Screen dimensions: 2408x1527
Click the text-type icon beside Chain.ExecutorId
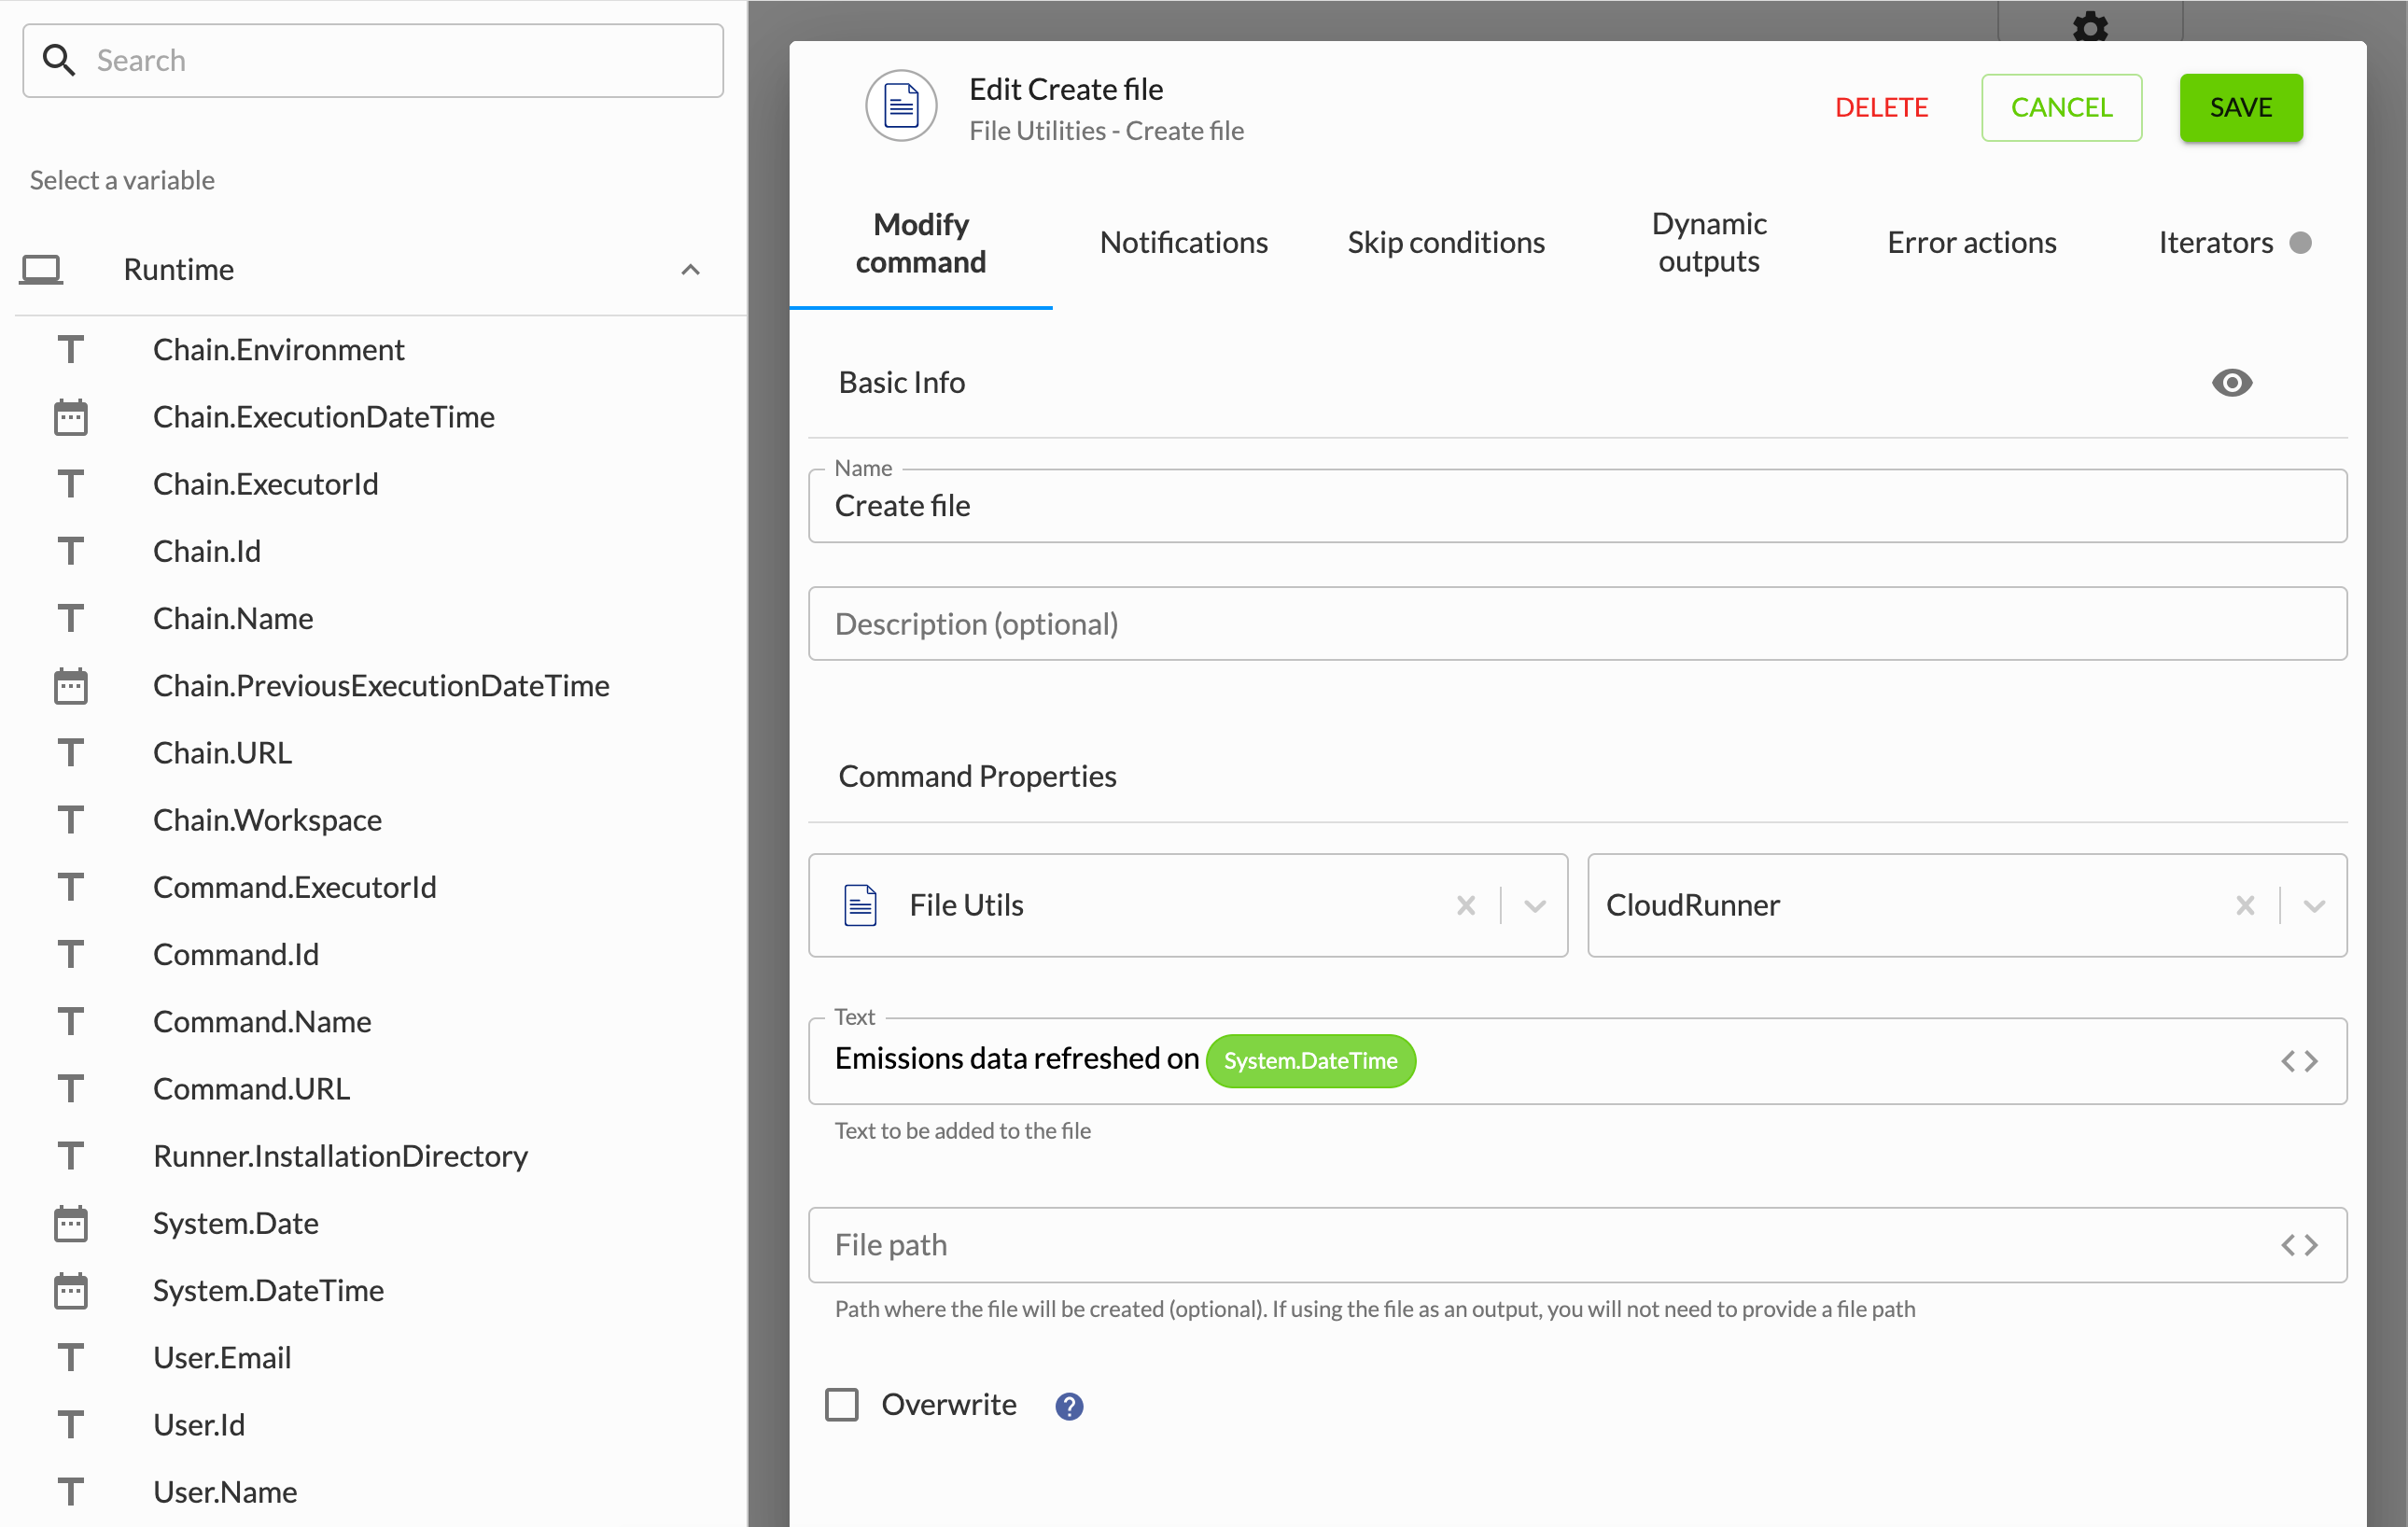[71, 484]
